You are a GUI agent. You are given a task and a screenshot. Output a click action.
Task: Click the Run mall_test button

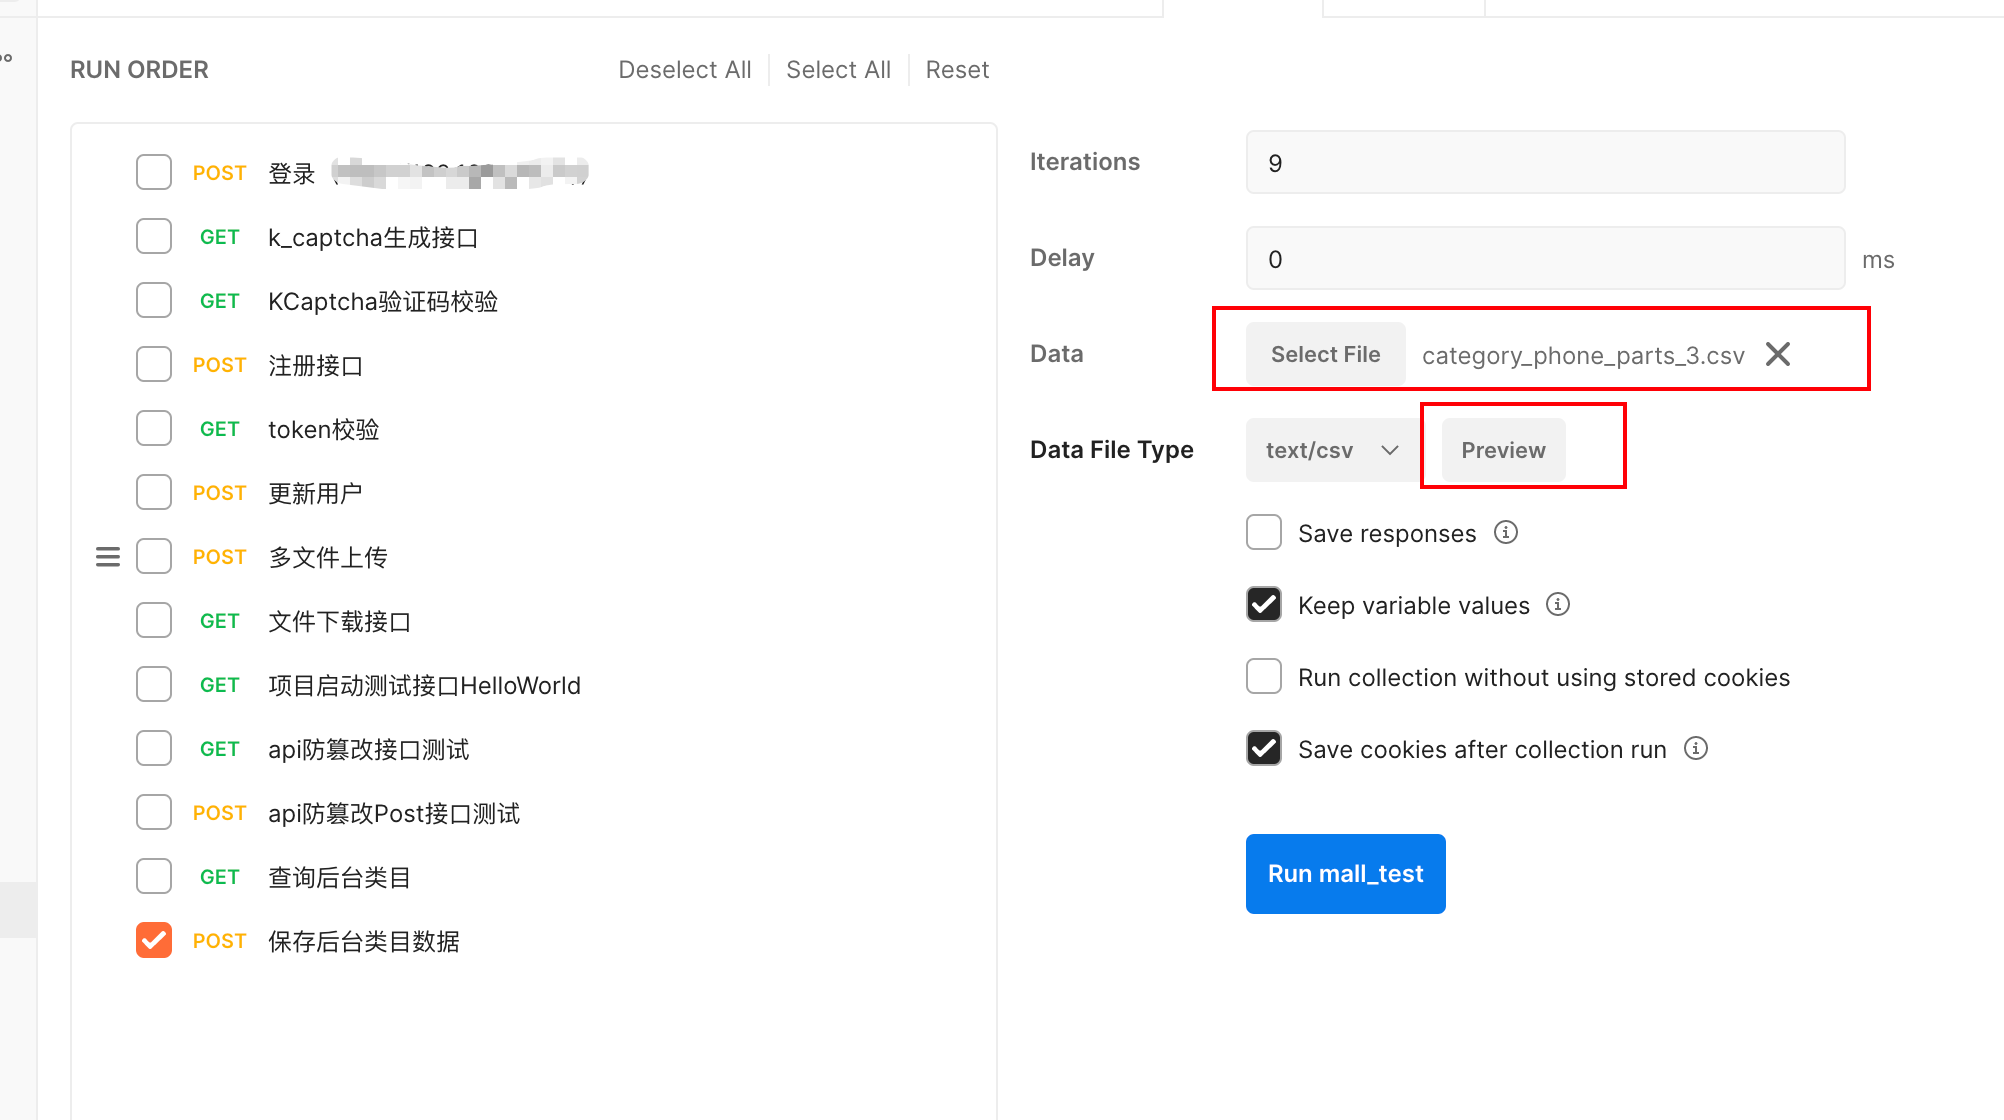tap(1345, 873)
